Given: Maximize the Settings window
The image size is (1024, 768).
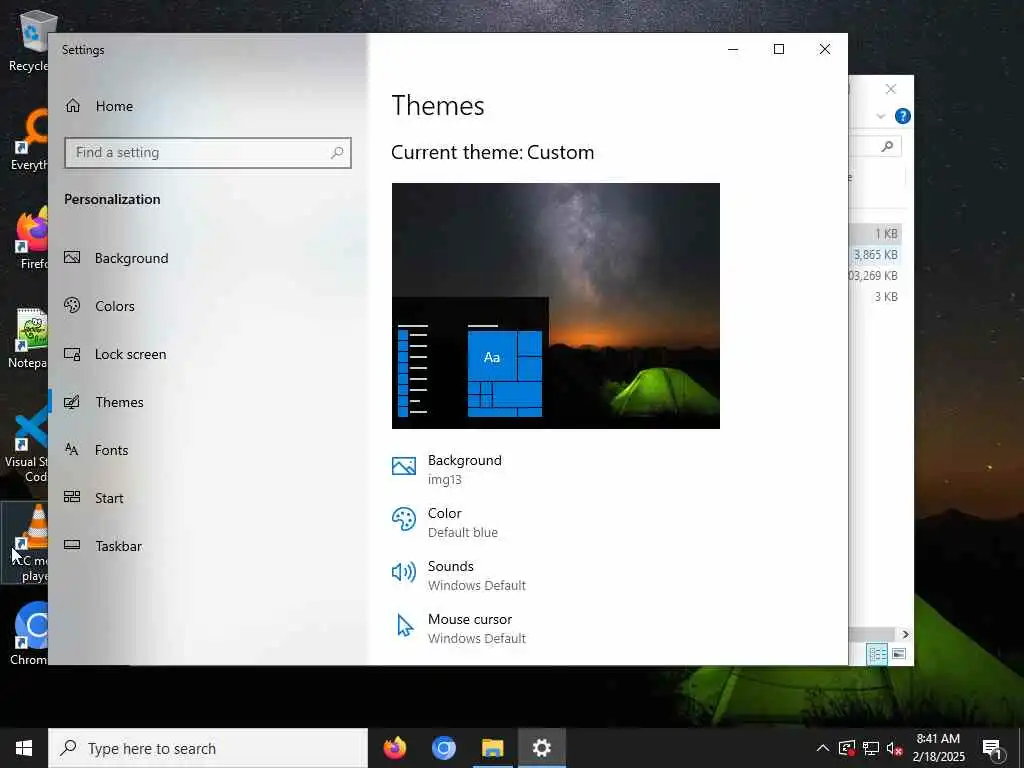Looking at the screenshot, I should point(778,50).
